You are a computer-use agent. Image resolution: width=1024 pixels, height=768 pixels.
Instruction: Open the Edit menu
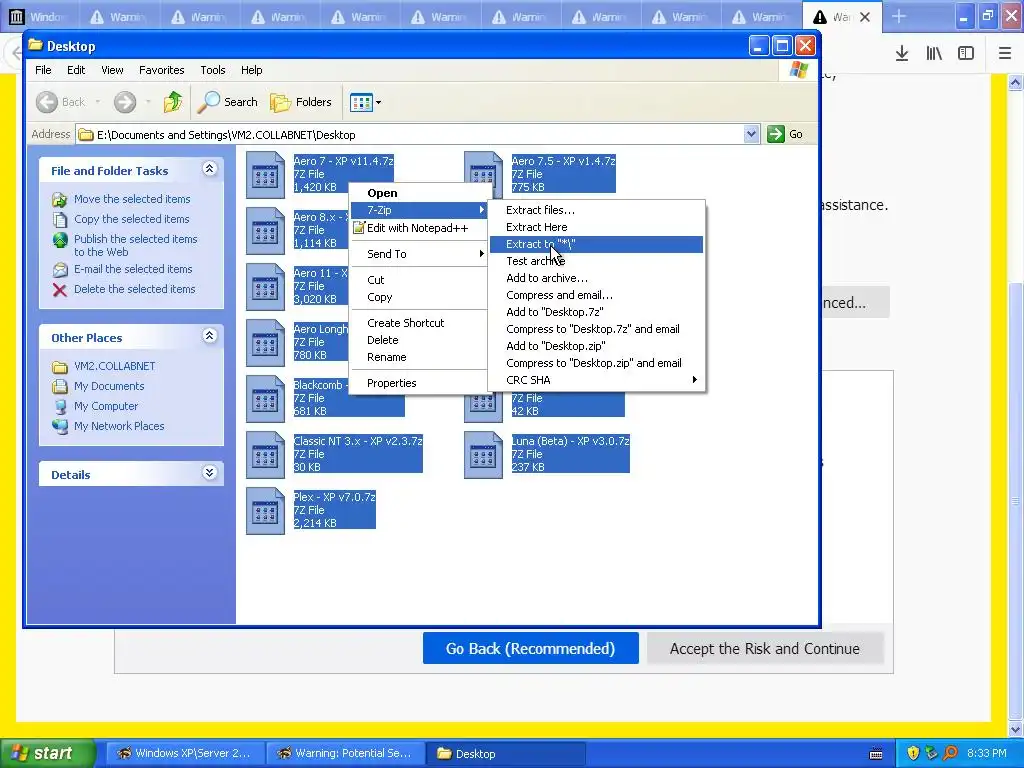click(76, 70)
